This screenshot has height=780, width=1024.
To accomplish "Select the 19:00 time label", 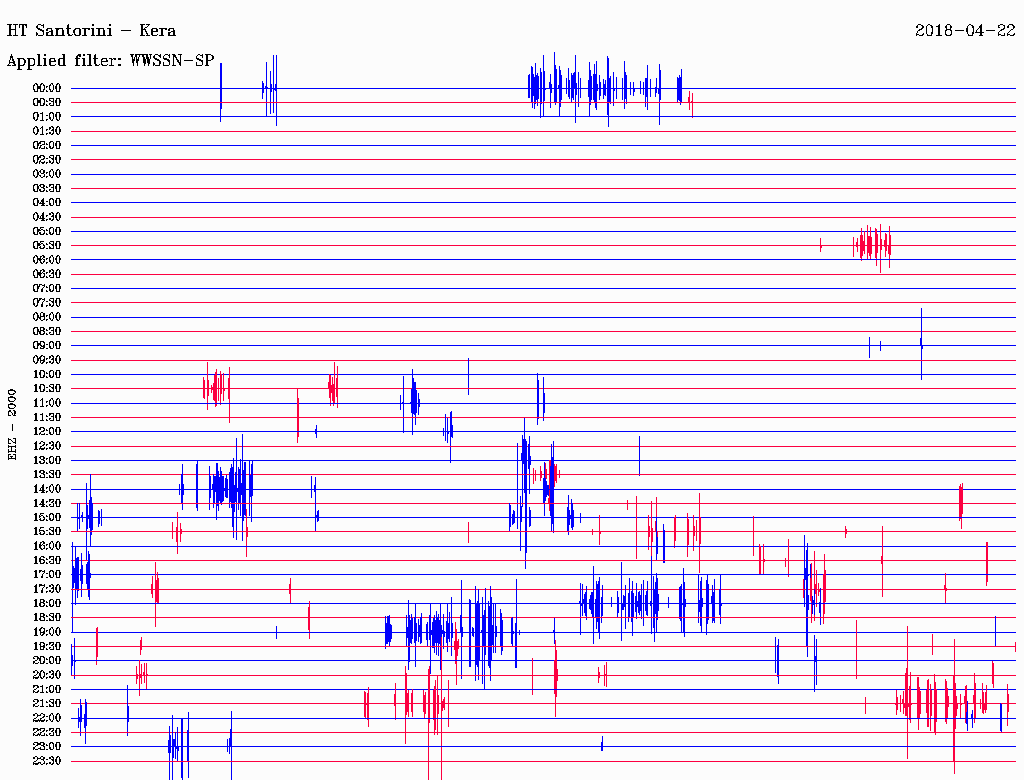I will tap(47, 631).
